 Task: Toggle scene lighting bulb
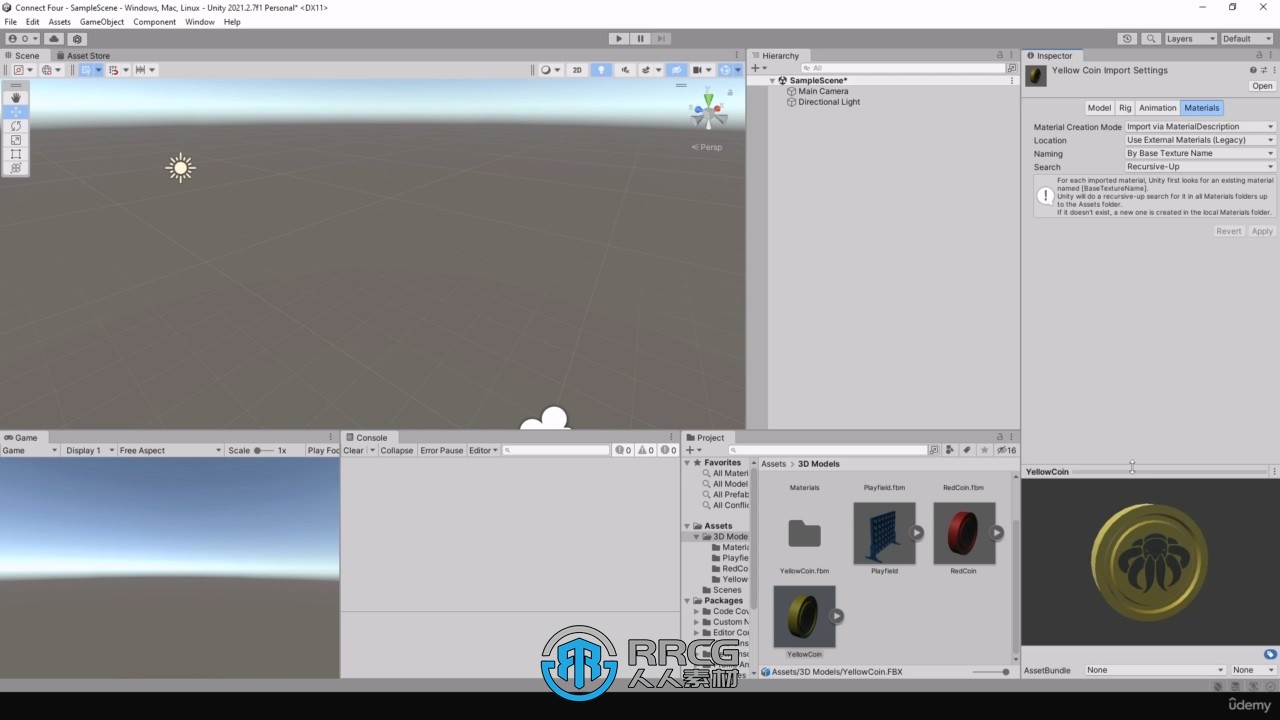(x=601, y=70)
